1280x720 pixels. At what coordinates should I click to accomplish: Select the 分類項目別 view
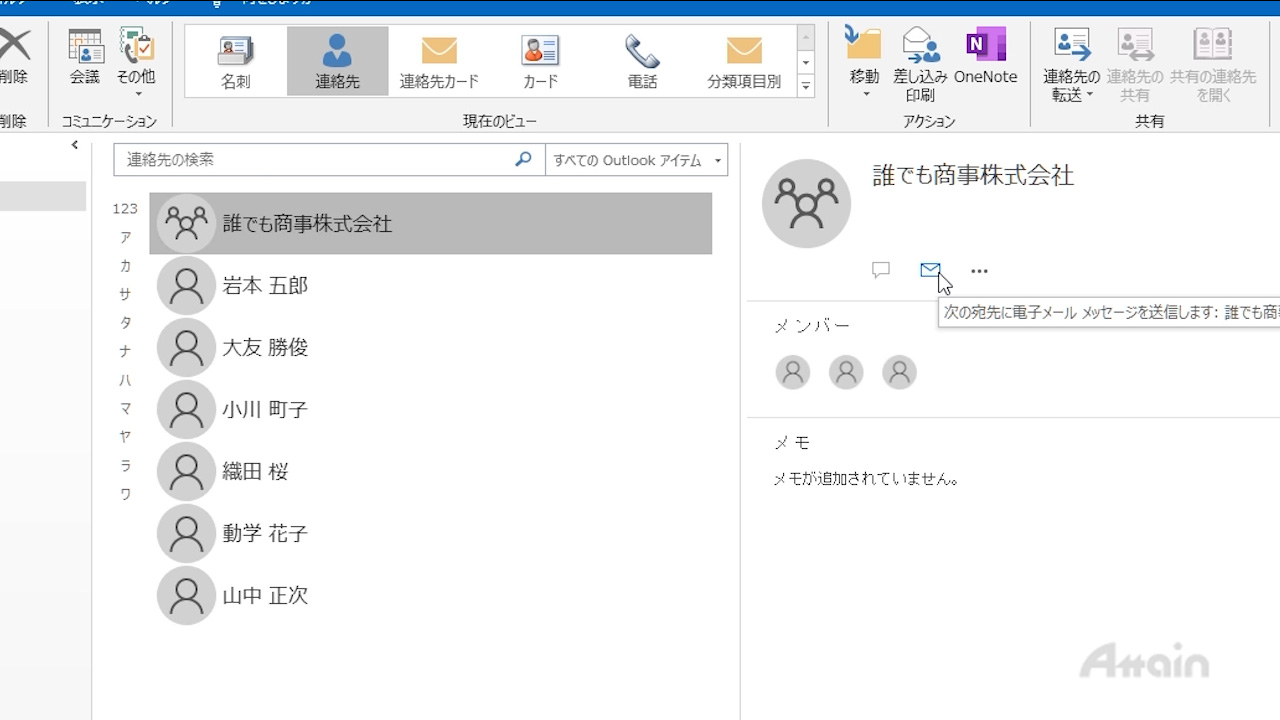743,61
